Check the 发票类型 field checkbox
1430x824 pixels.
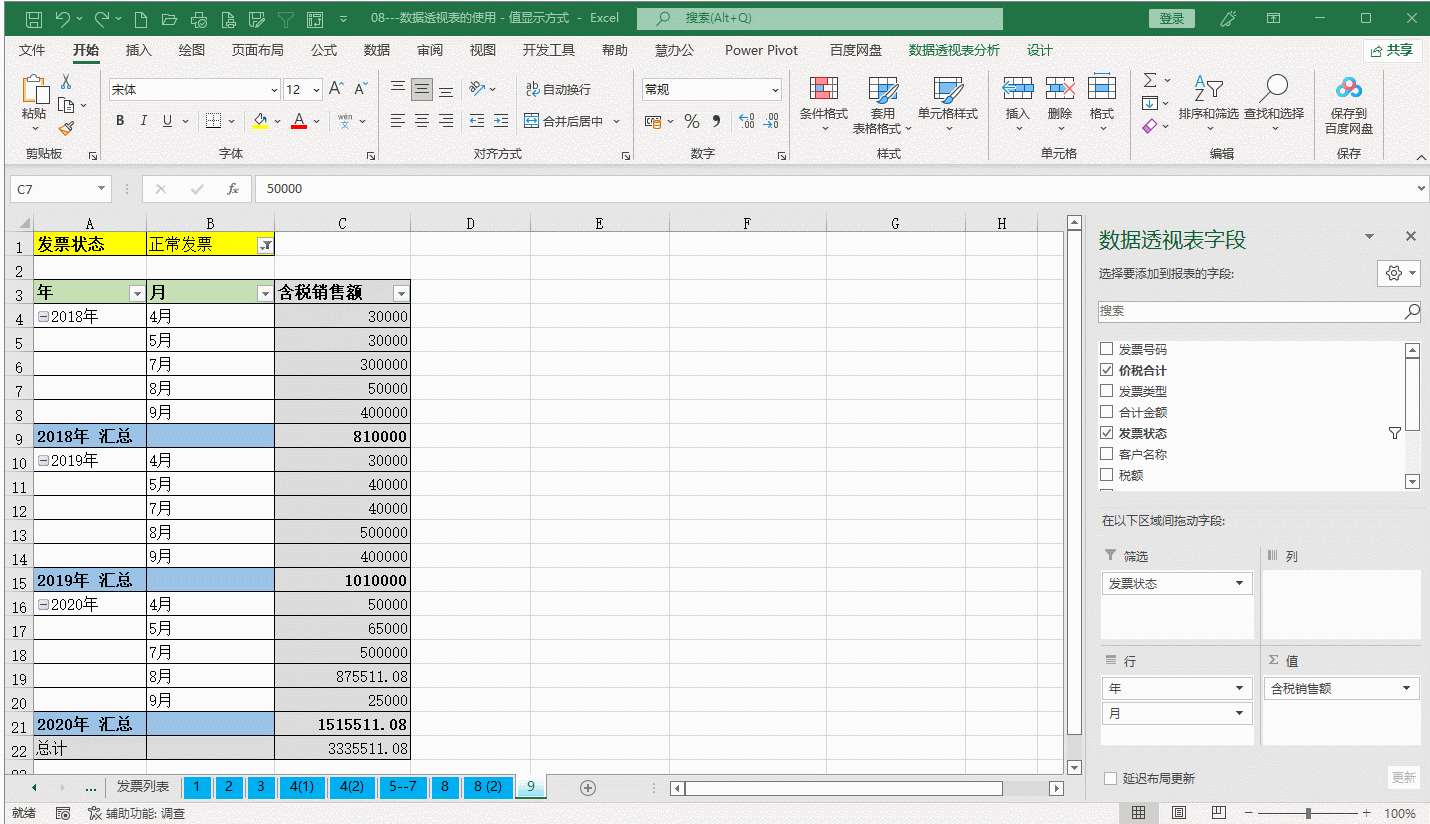point(1106,391)
